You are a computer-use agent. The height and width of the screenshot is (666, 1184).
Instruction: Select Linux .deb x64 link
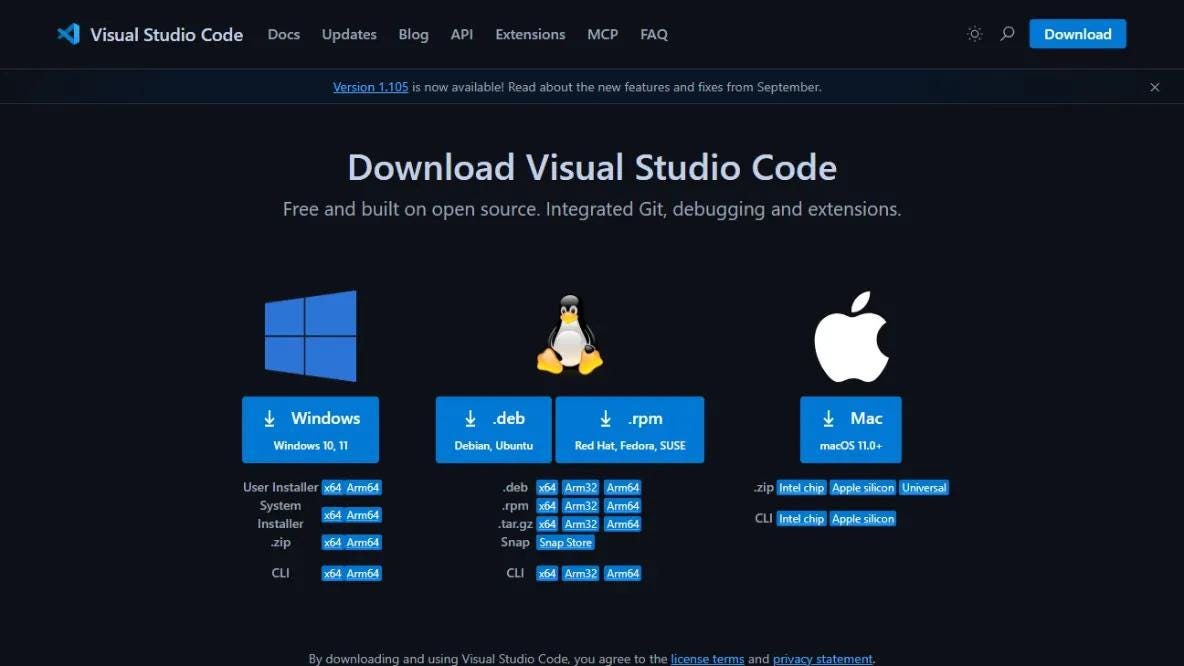pyautogui.click(x=547, y=488)
